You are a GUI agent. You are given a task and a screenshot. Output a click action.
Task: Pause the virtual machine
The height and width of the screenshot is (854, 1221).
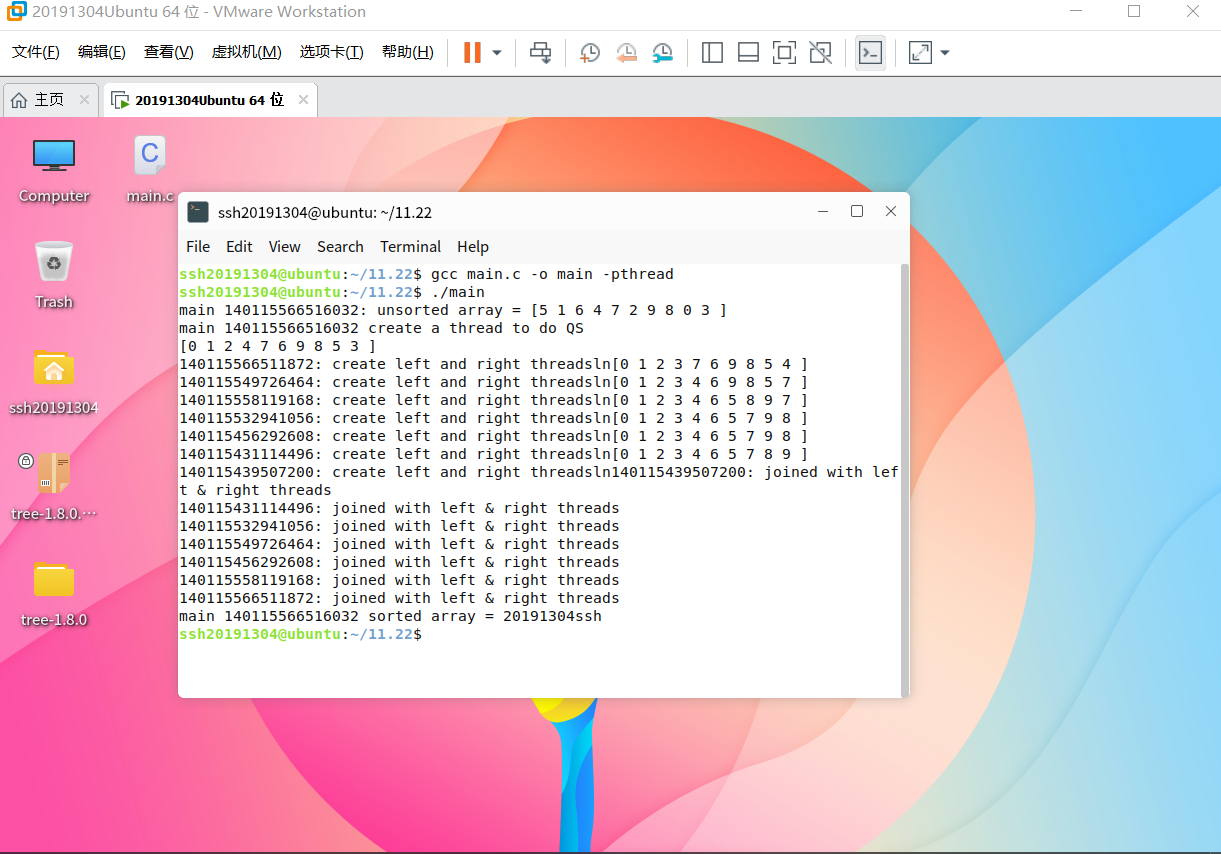[472, 52]
